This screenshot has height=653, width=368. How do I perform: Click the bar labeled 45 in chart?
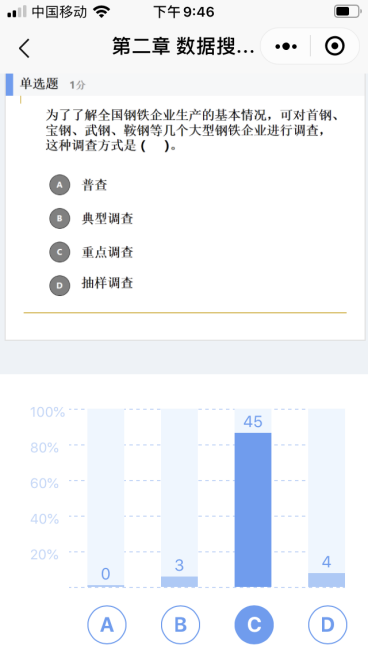point(253,510)
